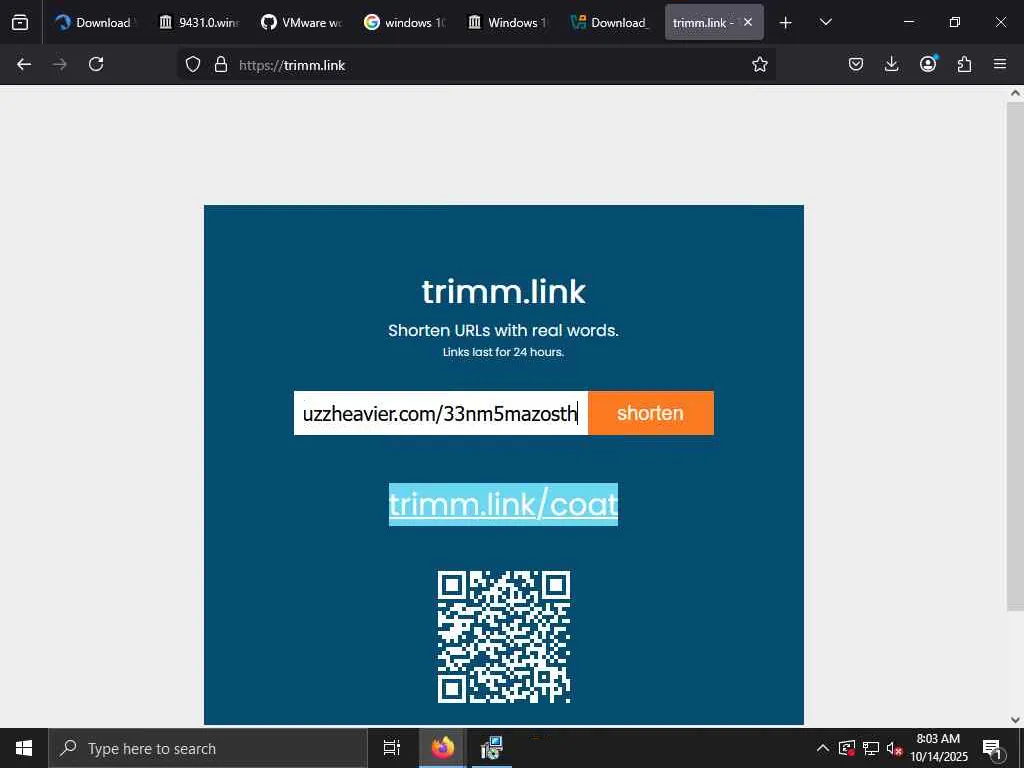Click the forward navigation arrow
Image resolution: width=1024 pixels, height=768 pixels.
tap(60, 64)
